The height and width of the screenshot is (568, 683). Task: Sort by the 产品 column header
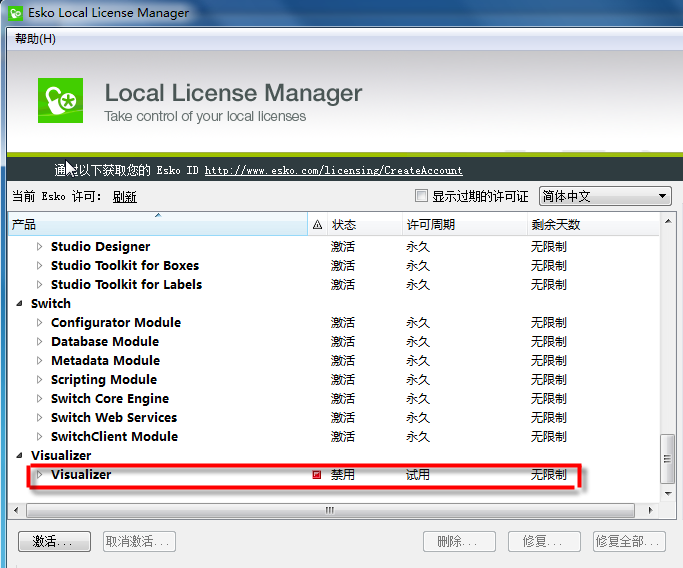150,225
